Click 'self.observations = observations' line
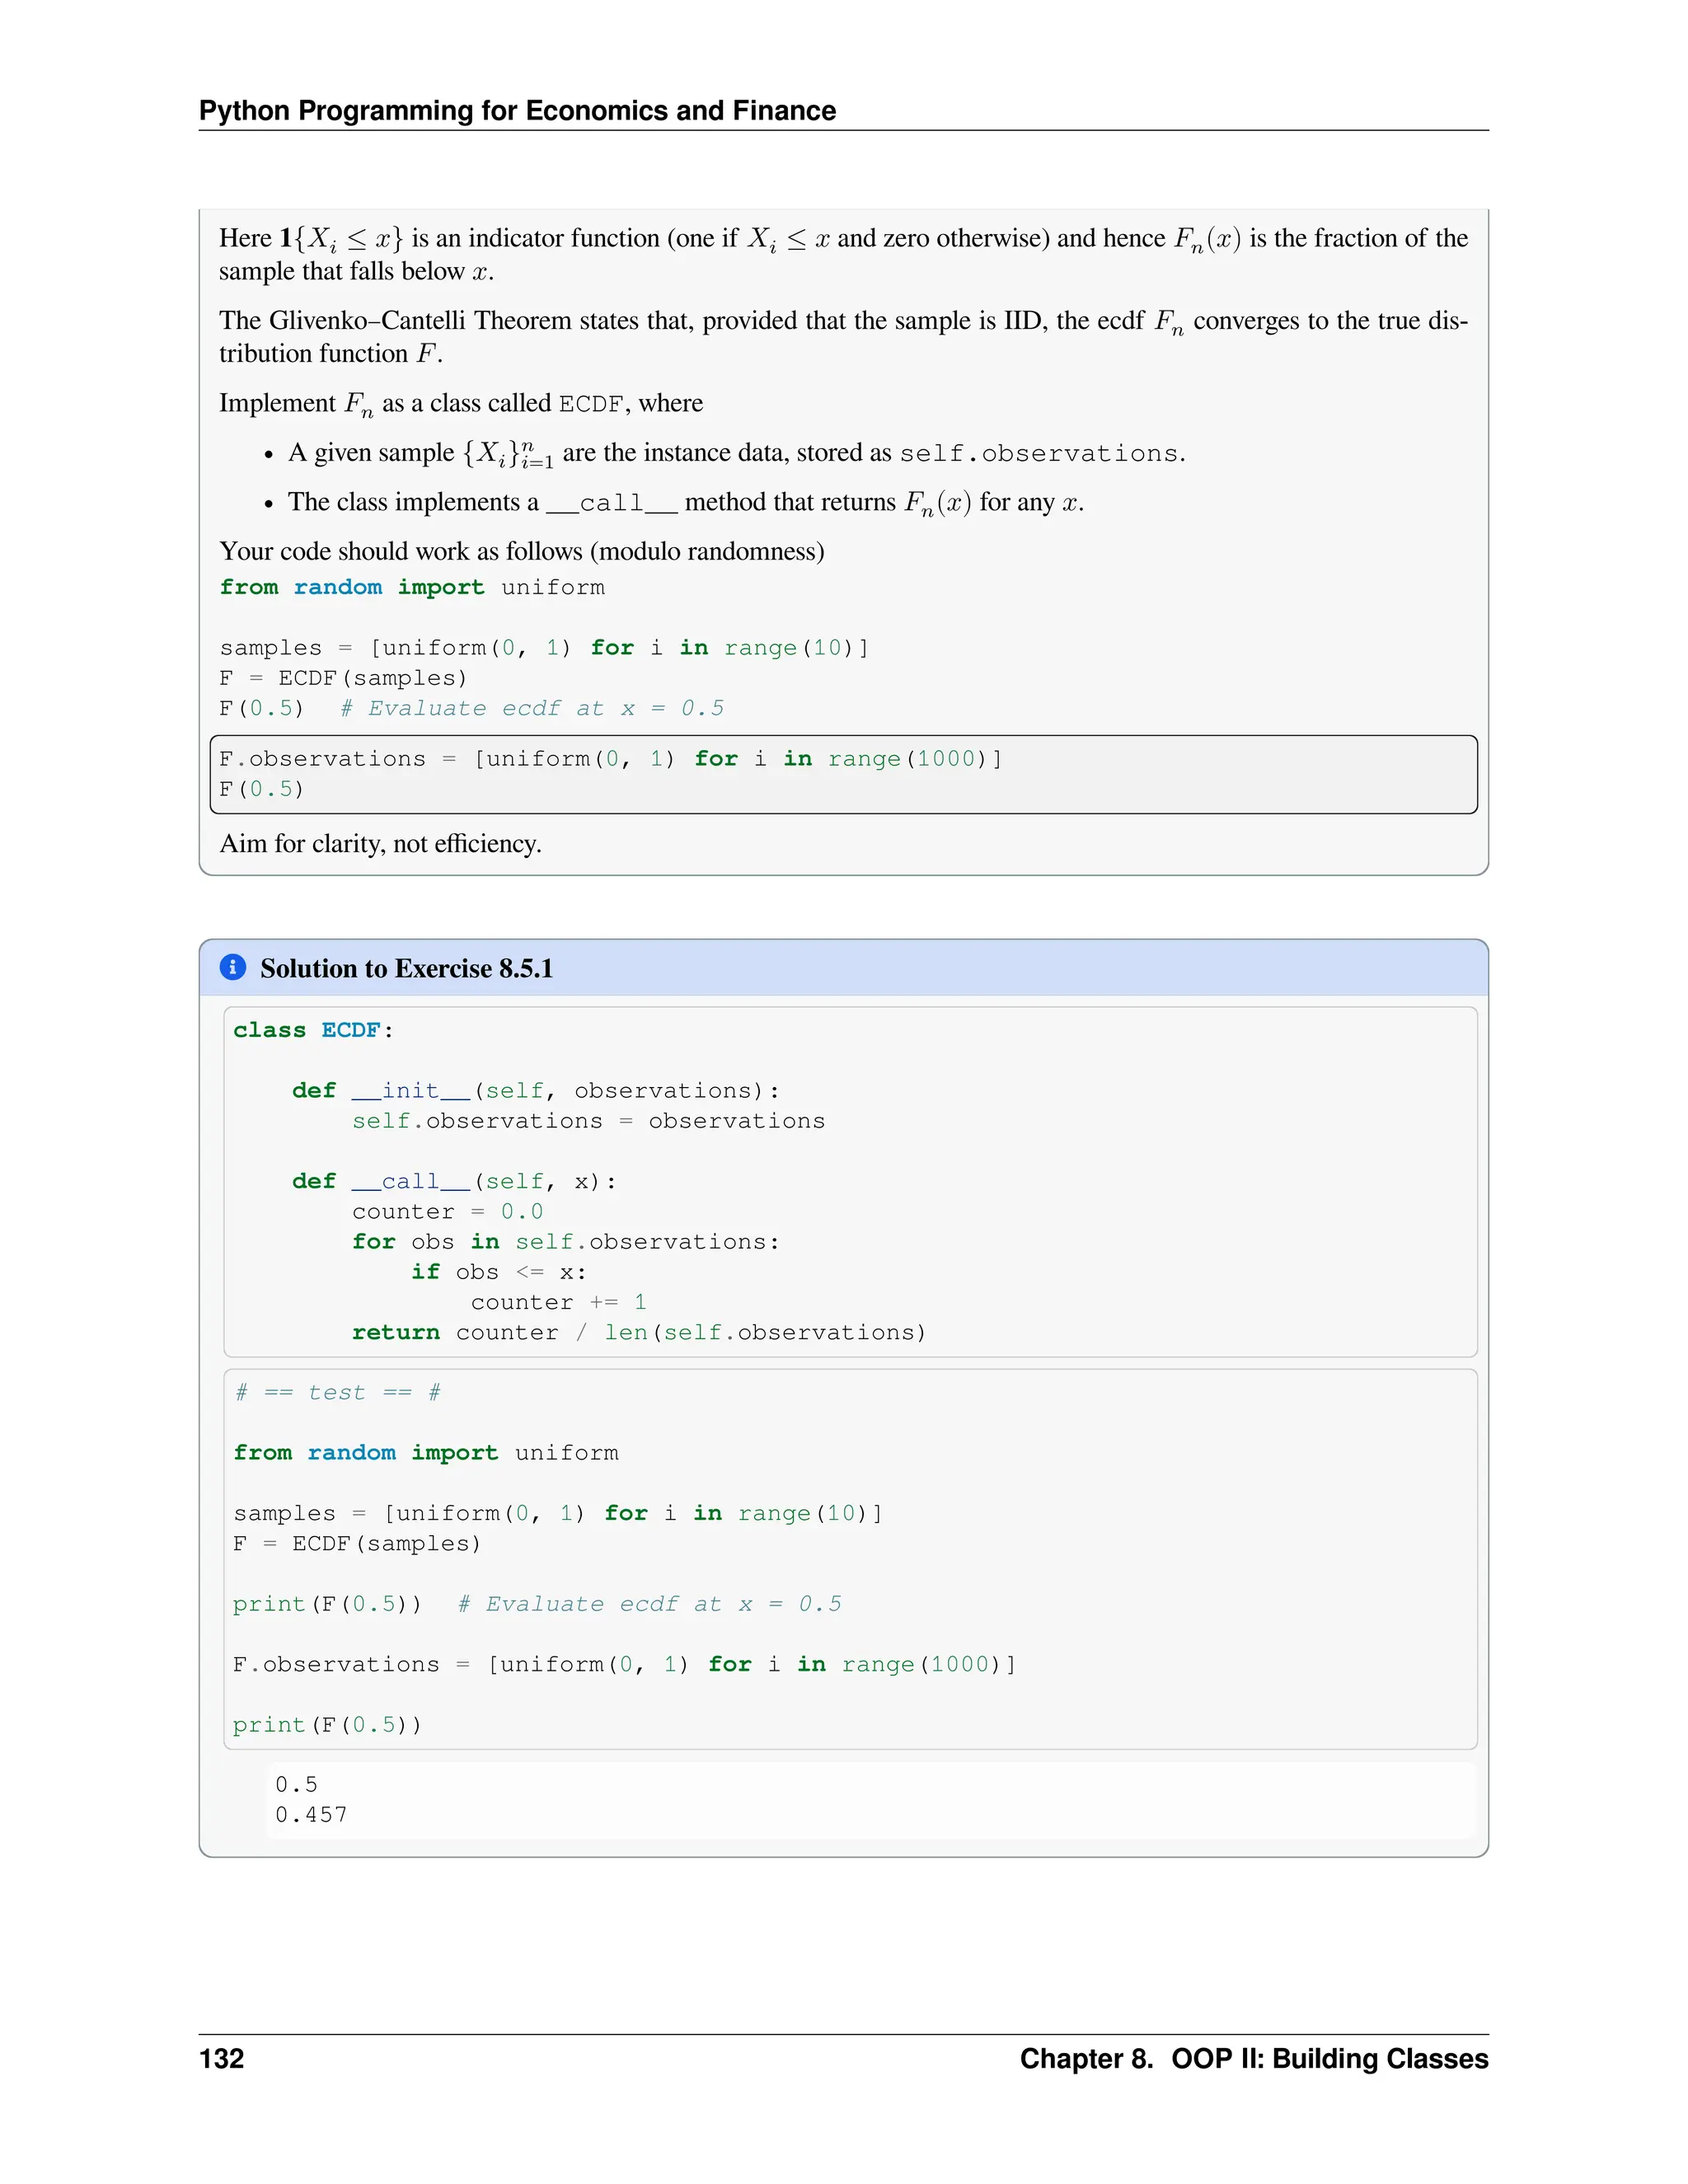This screenshot has height=2184, width=1688. click(x=588, y=1121)
